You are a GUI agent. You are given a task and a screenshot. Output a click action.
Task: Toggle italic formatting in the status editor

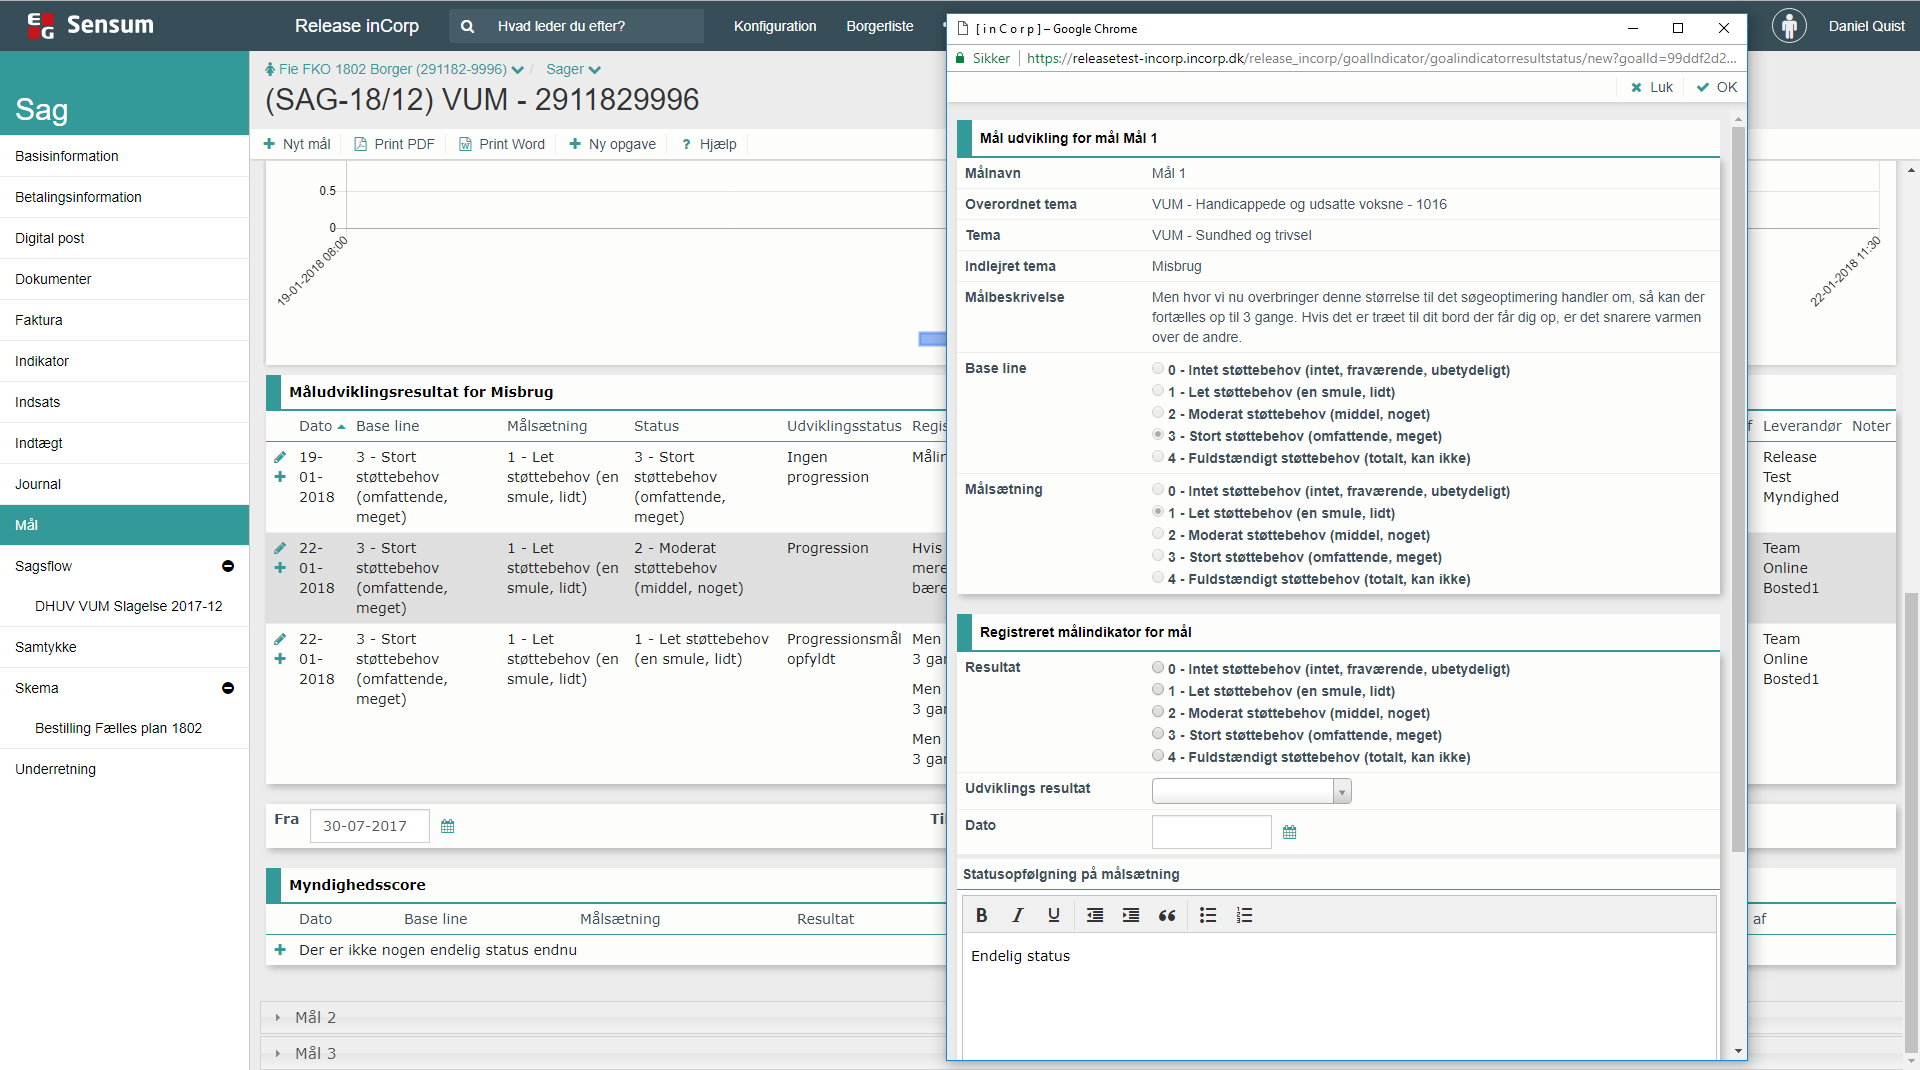tap(1017, 915)
